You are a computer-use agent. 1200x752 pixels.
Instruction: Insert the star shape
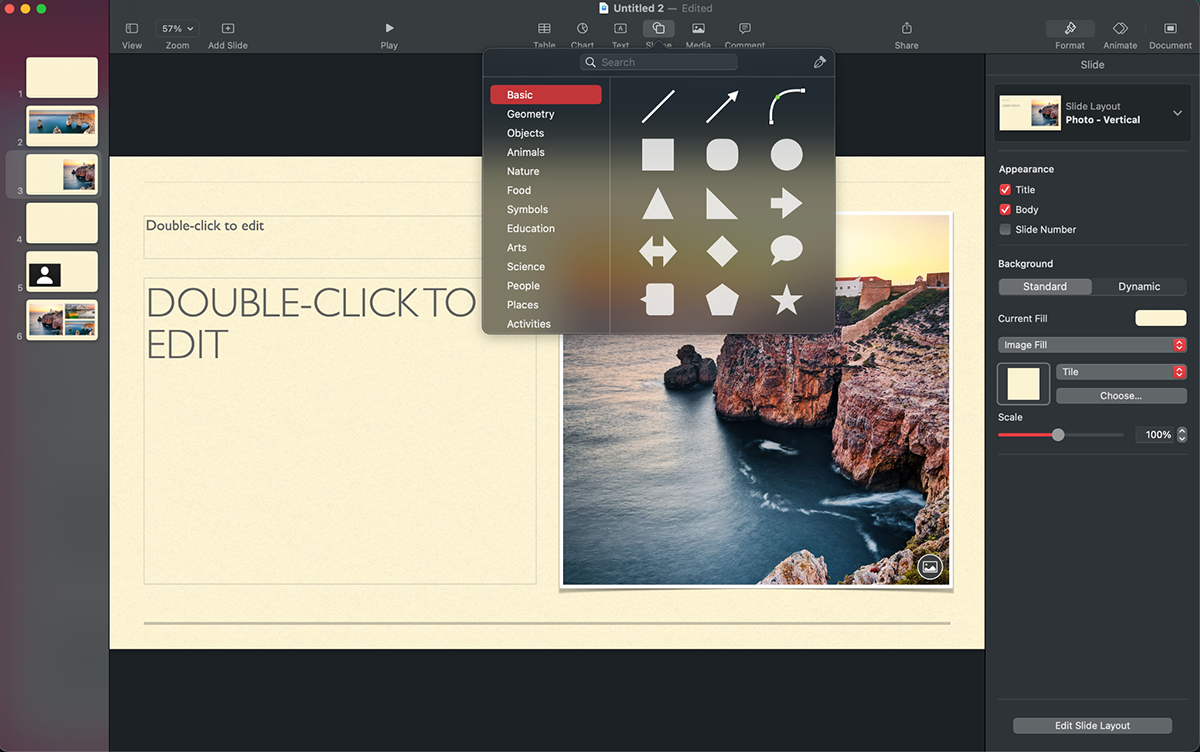(787, 299)
